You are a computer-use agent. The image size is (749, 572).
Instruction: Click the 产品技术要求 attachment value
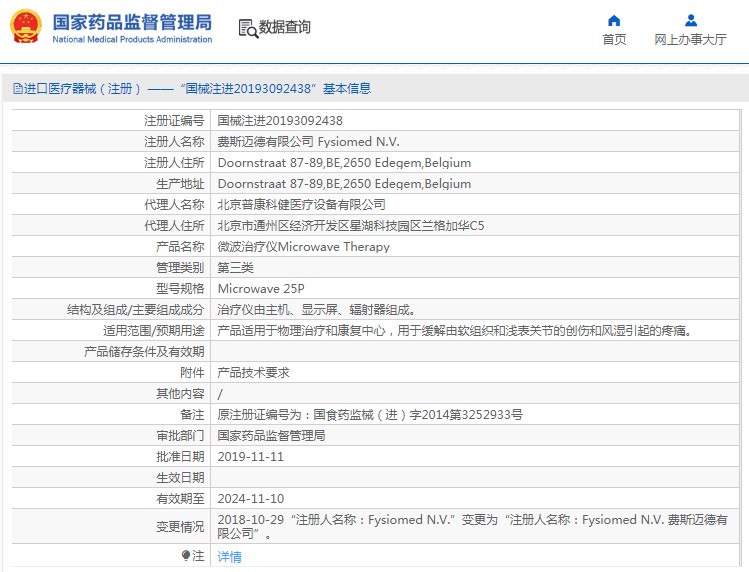[x=253, y=373]
